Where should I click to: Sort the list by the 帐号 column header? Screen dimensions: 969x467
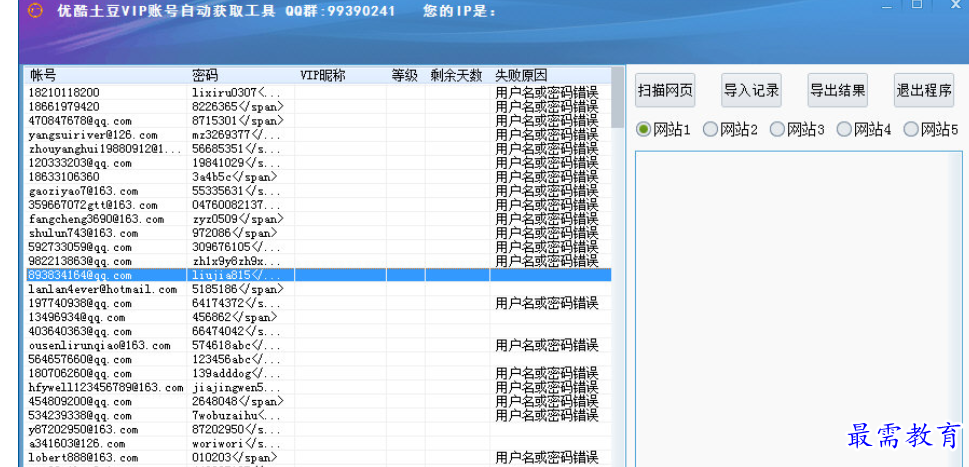pyautogui.click(x=106, y=75)
